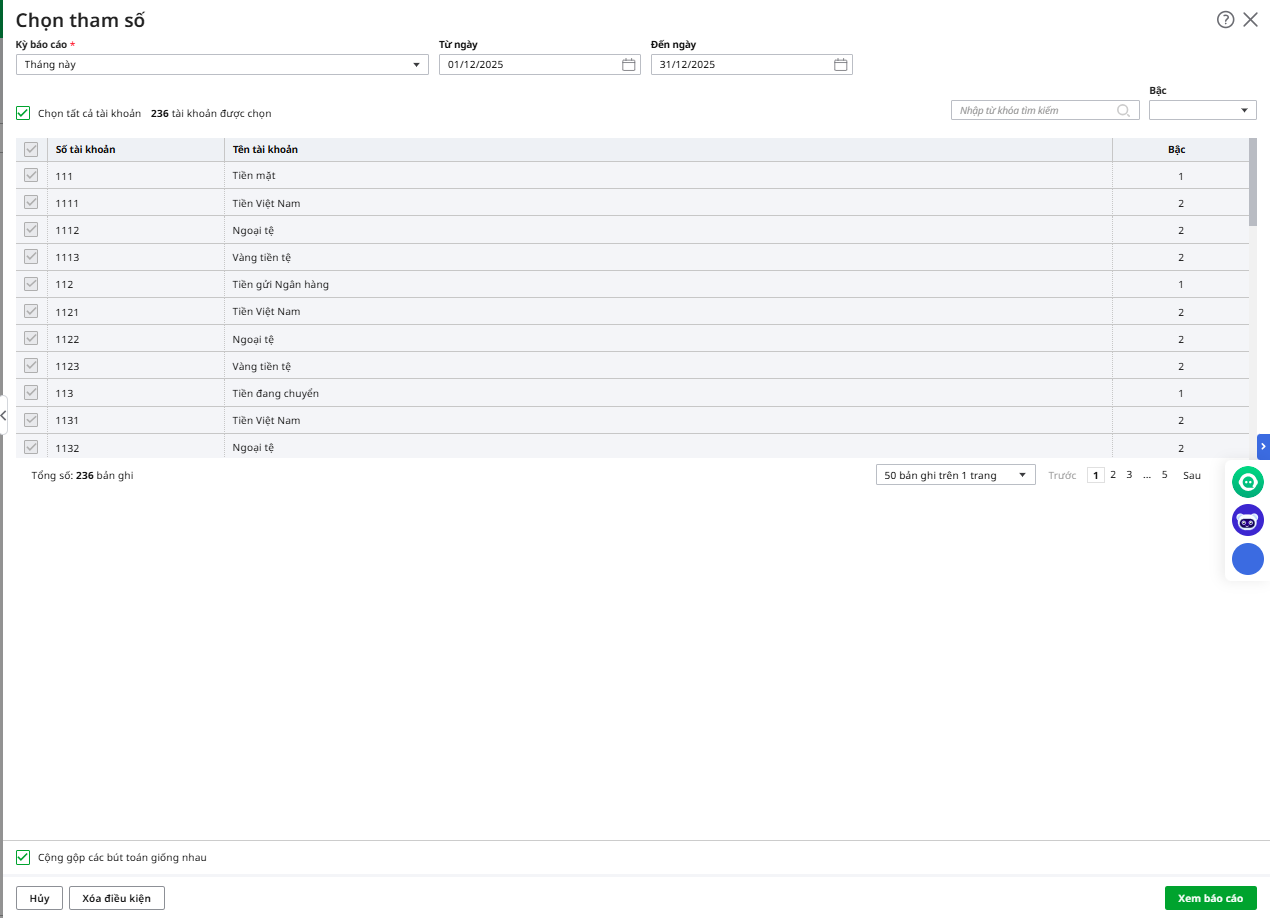This screenshot has width=1270, height=918.
Task: Open the Từ ngày calendar picker
Action: point(629,65)
